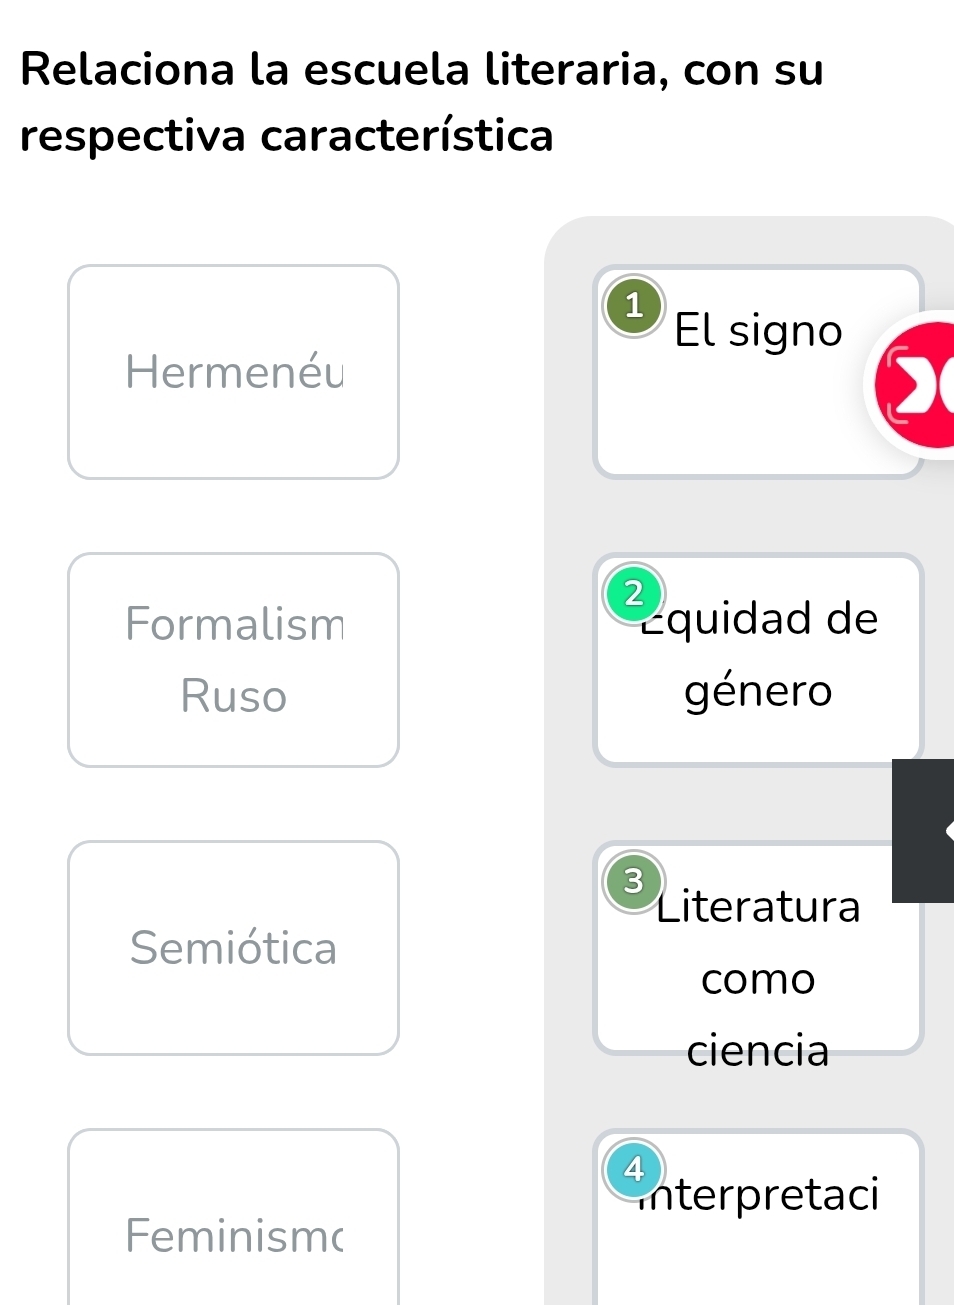Select the Formalism Ruso card

click(233, 660)
